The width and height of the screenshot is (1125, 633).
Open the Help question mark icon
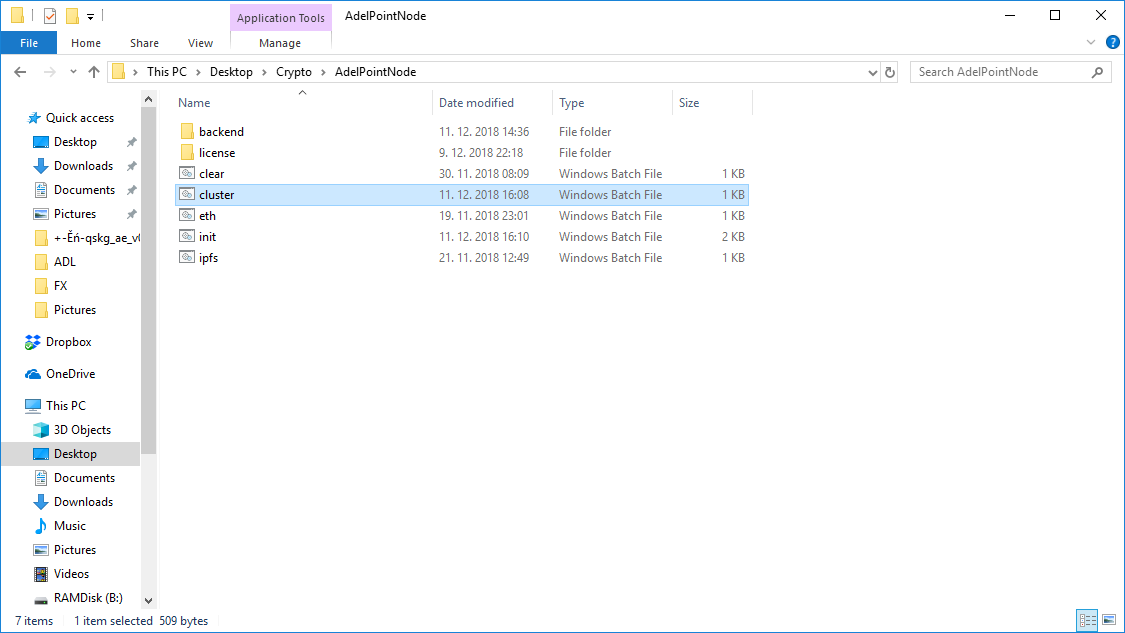1113,42
